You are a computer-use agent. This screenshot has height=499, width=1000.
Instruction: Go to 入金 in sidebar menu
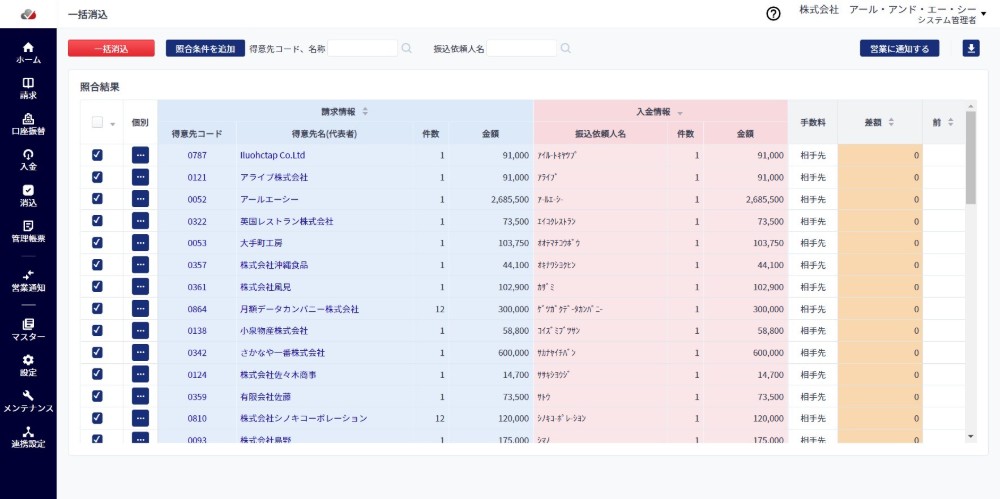28,159
